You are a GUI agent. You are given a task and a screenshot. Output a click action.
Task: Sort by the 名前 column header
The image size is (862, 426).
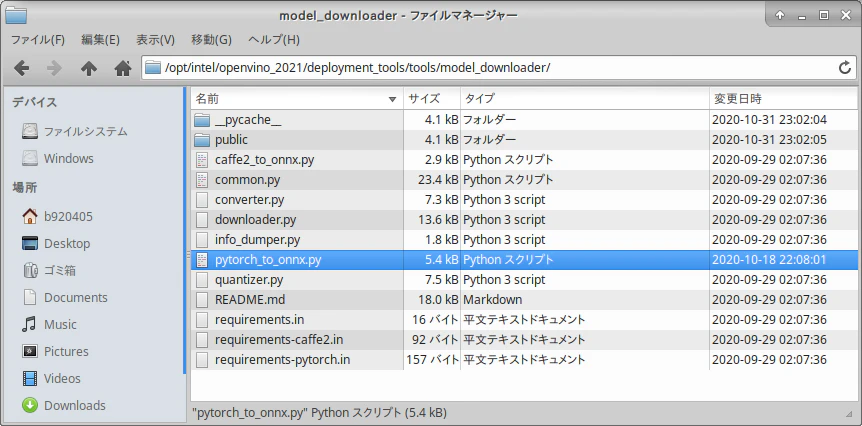tap(297, 99)
